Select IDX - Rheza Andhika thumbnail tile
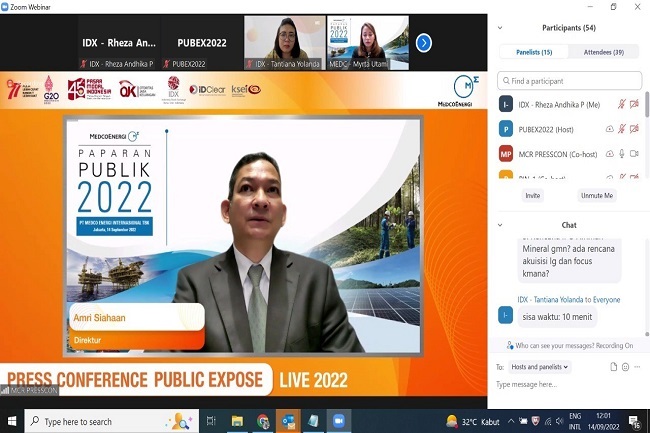650x433 pixels. coord(119,43)
